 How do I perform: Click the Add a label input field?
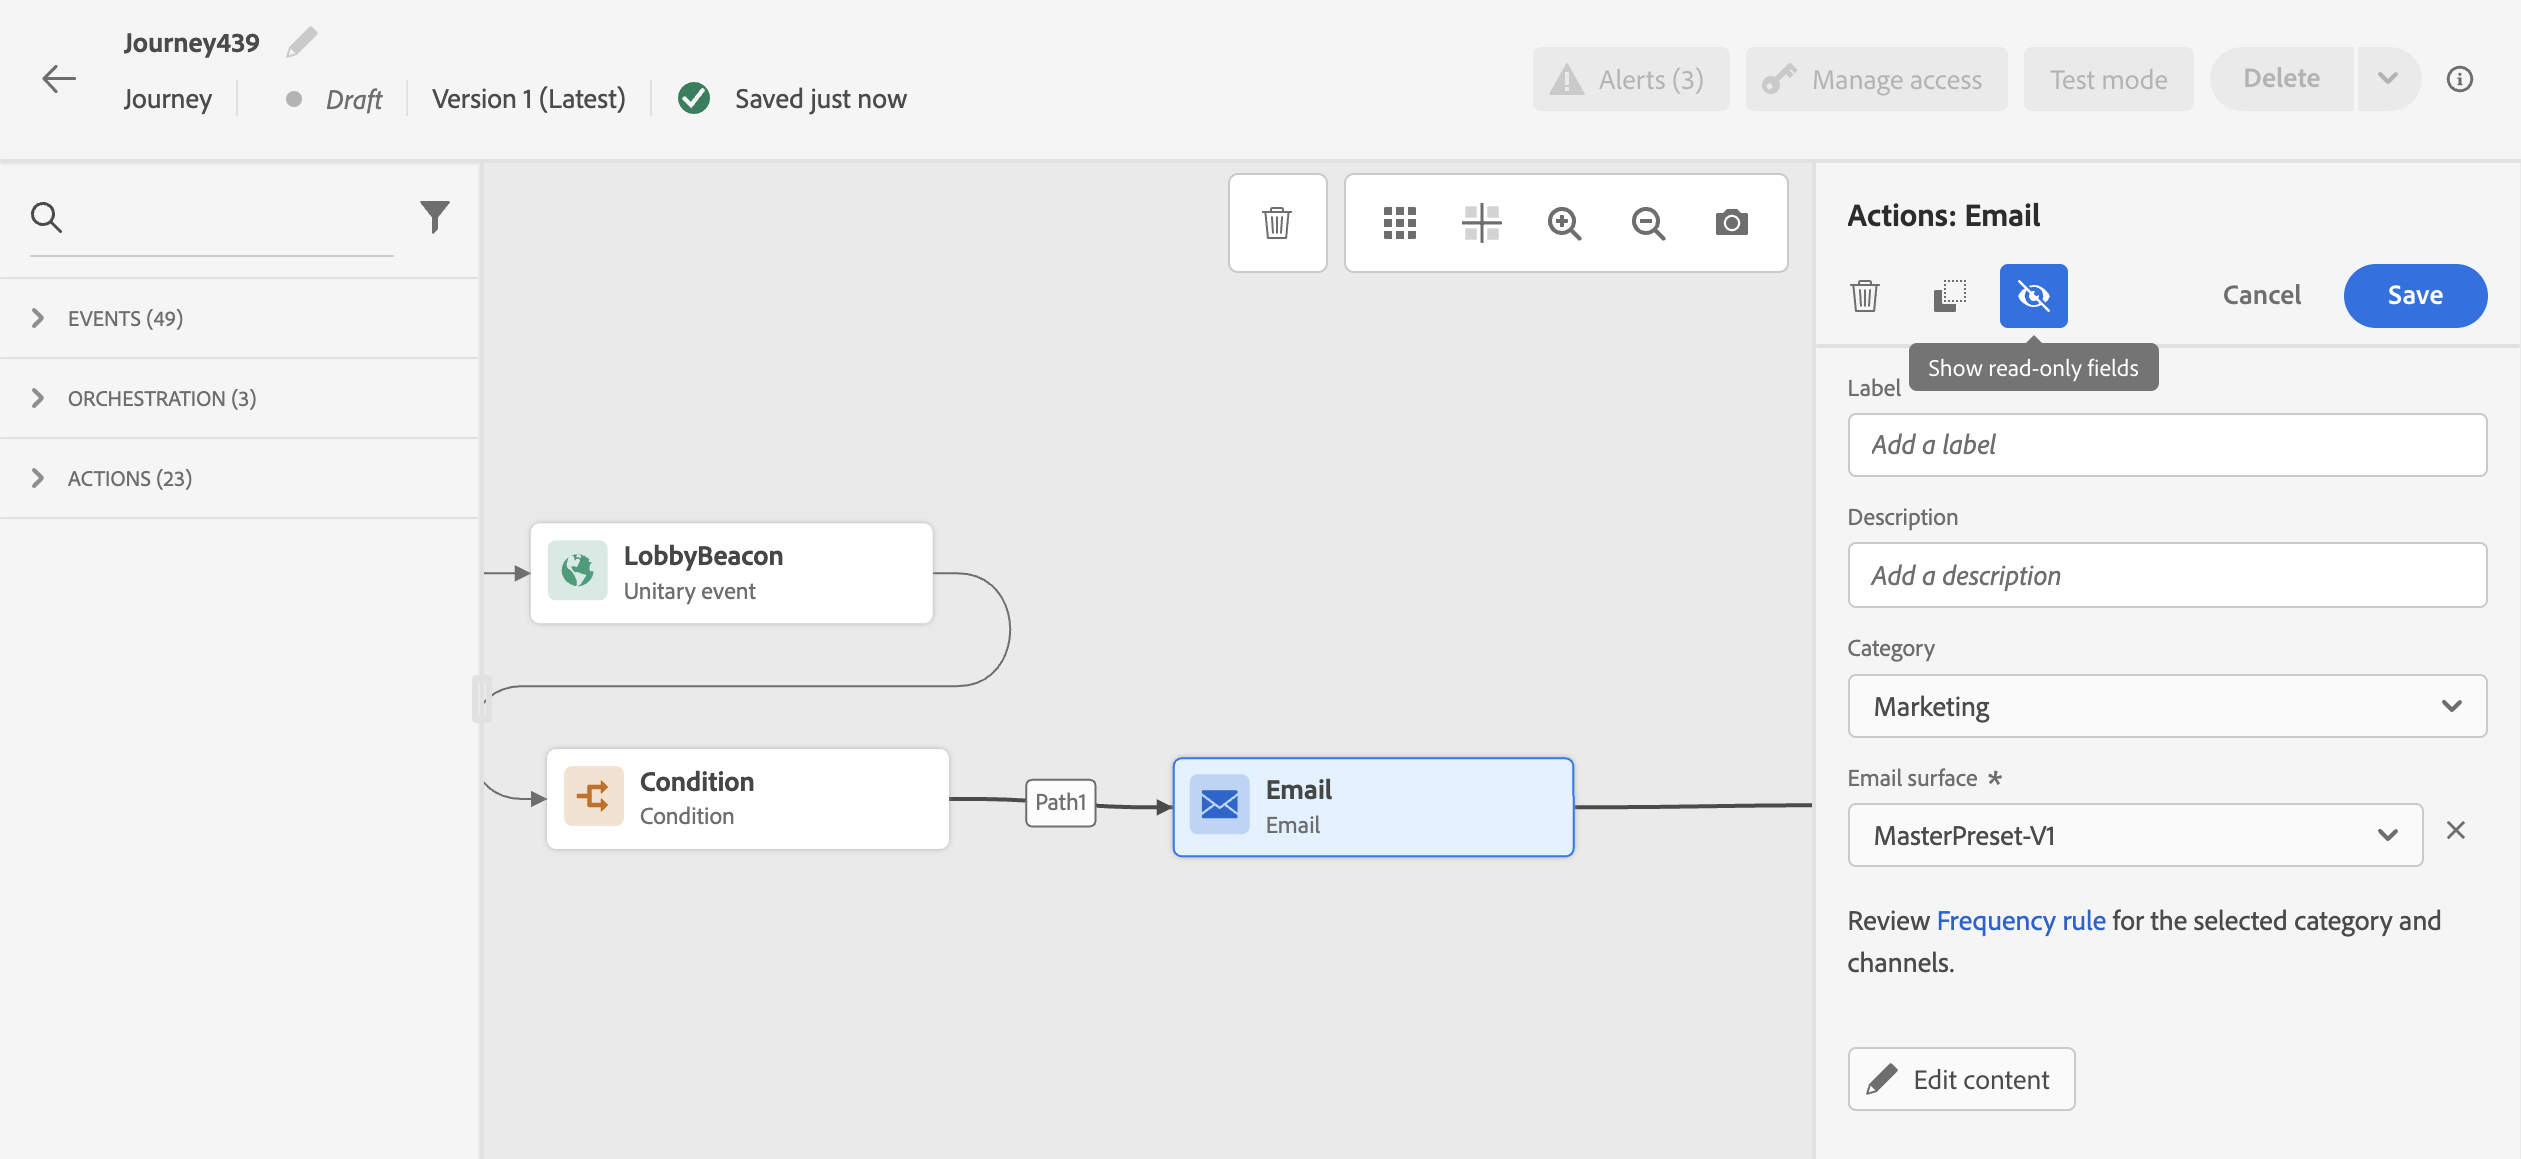2166,445
